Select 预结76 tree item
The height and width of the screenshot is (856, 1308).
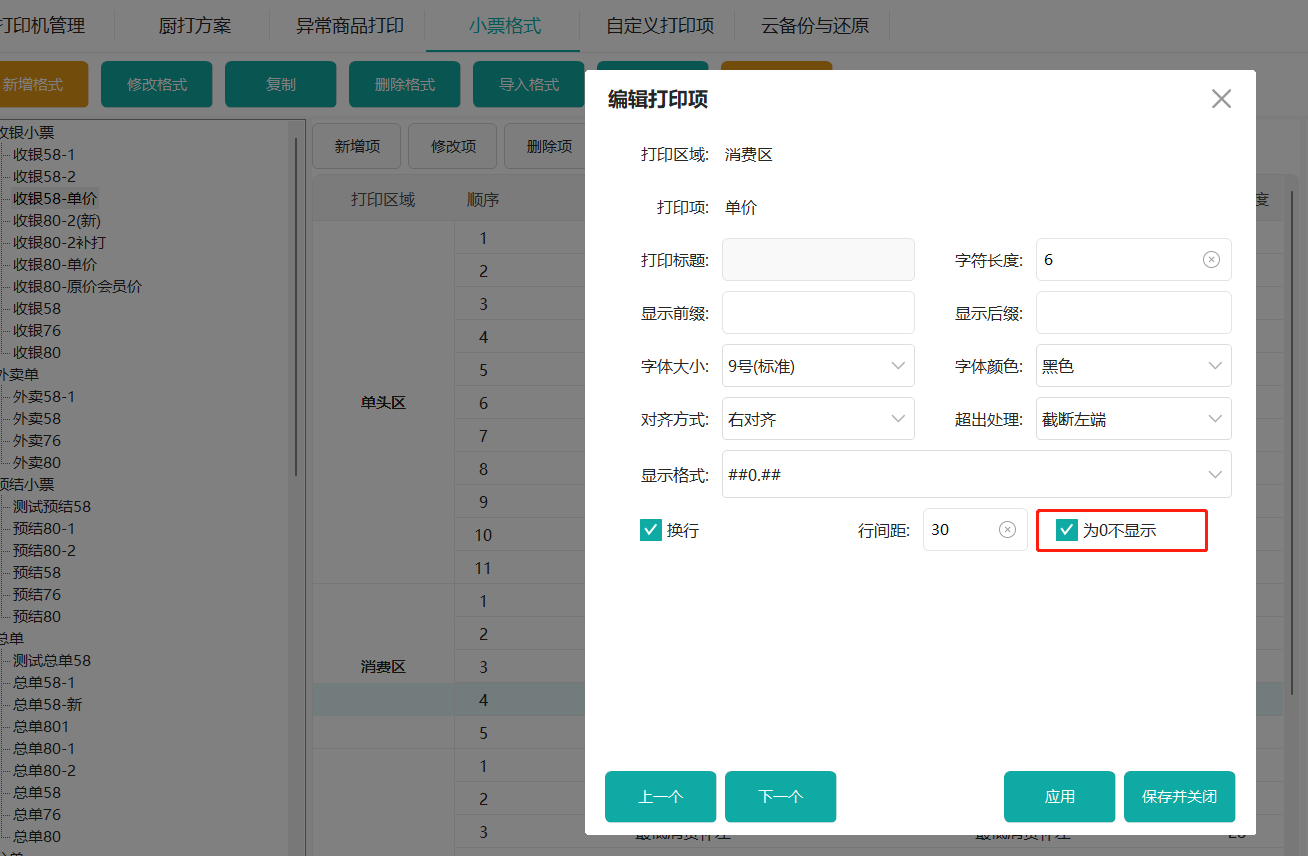click(x=37, y=594)
